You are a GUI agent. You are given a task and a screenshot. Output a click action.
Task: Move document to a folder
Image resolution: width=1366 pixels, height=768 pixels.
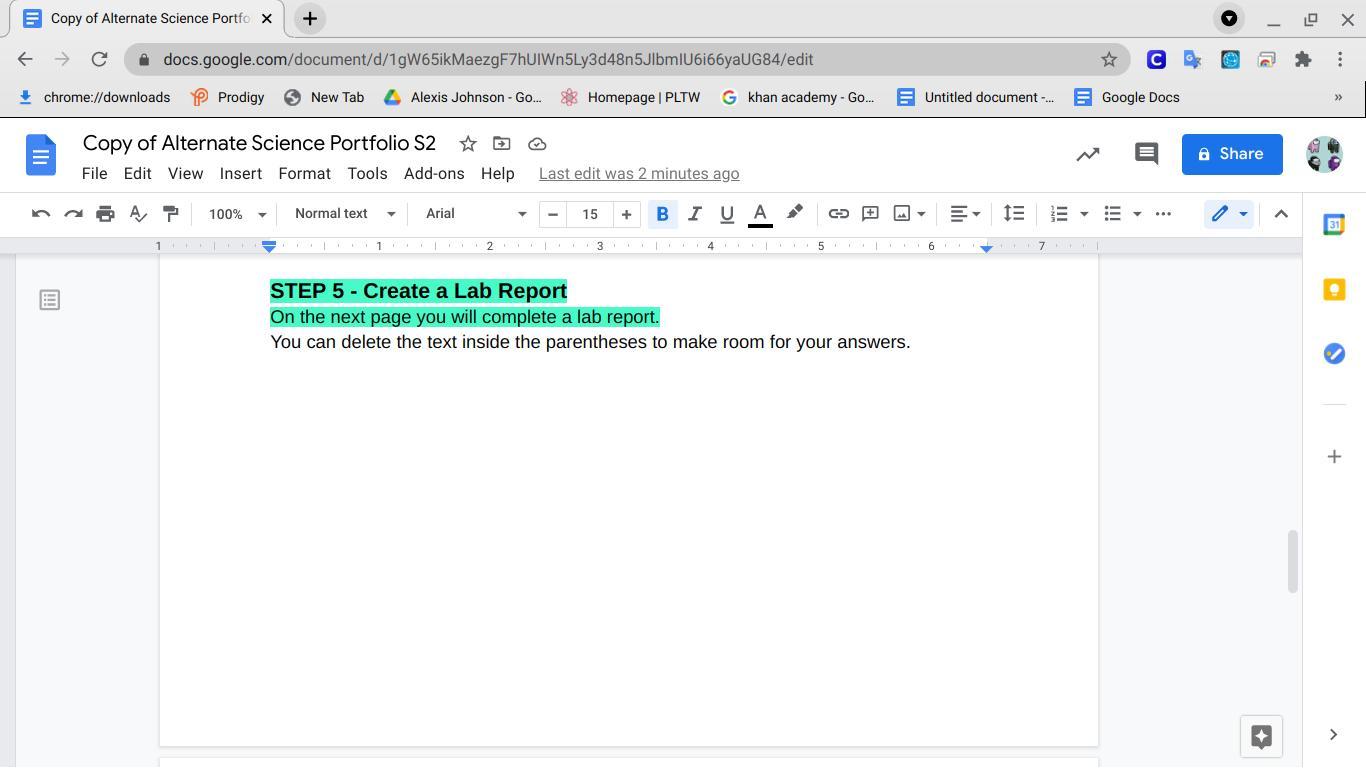pyautogui.click(x=502, y=144)
